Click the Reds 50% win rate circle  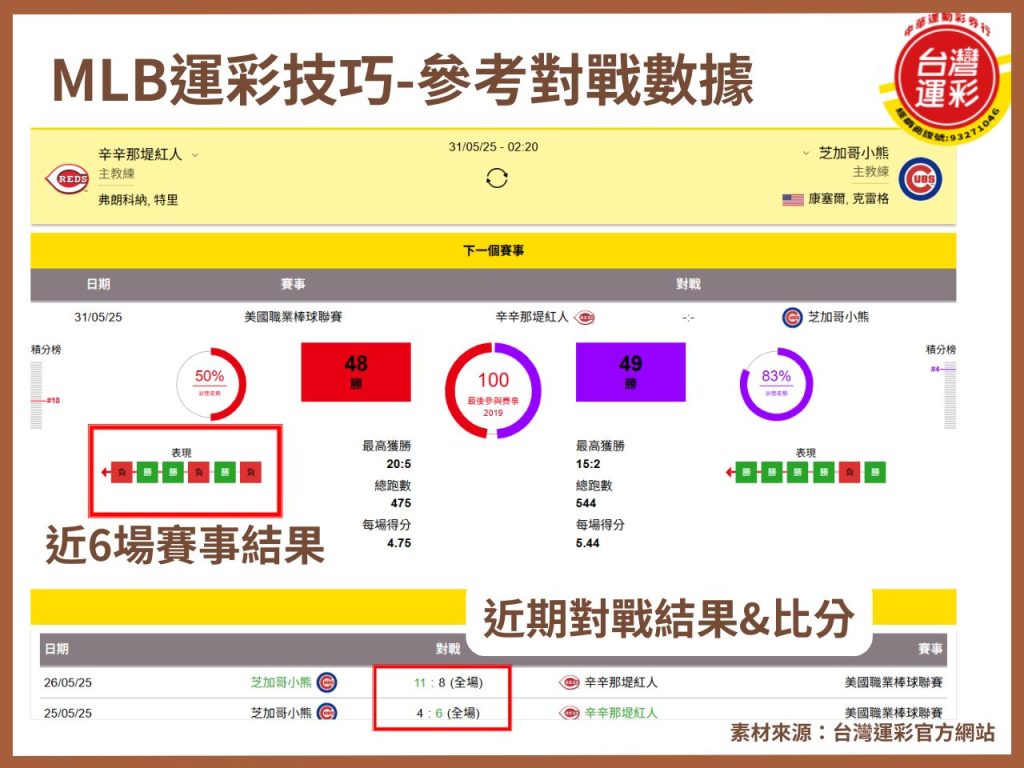pos(210,383)
